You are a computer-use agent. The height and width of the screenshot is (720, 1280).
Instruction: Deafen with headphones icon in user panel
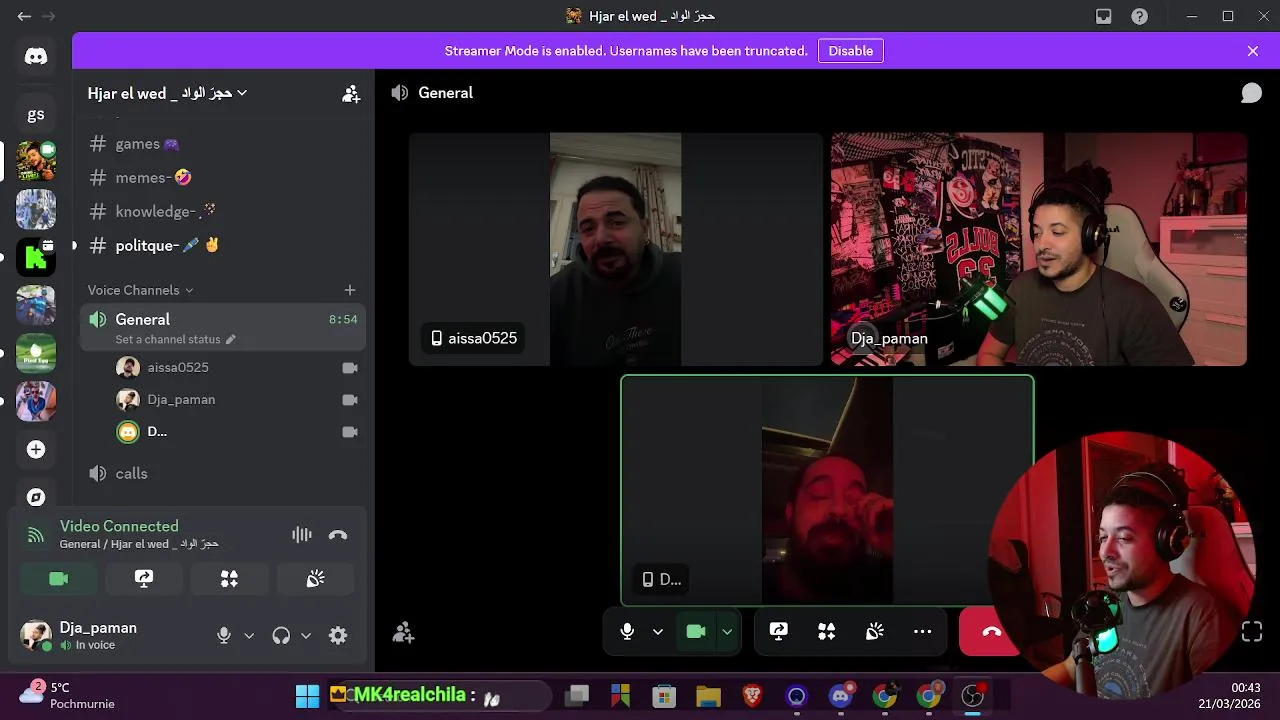click(x=281, y=635)
